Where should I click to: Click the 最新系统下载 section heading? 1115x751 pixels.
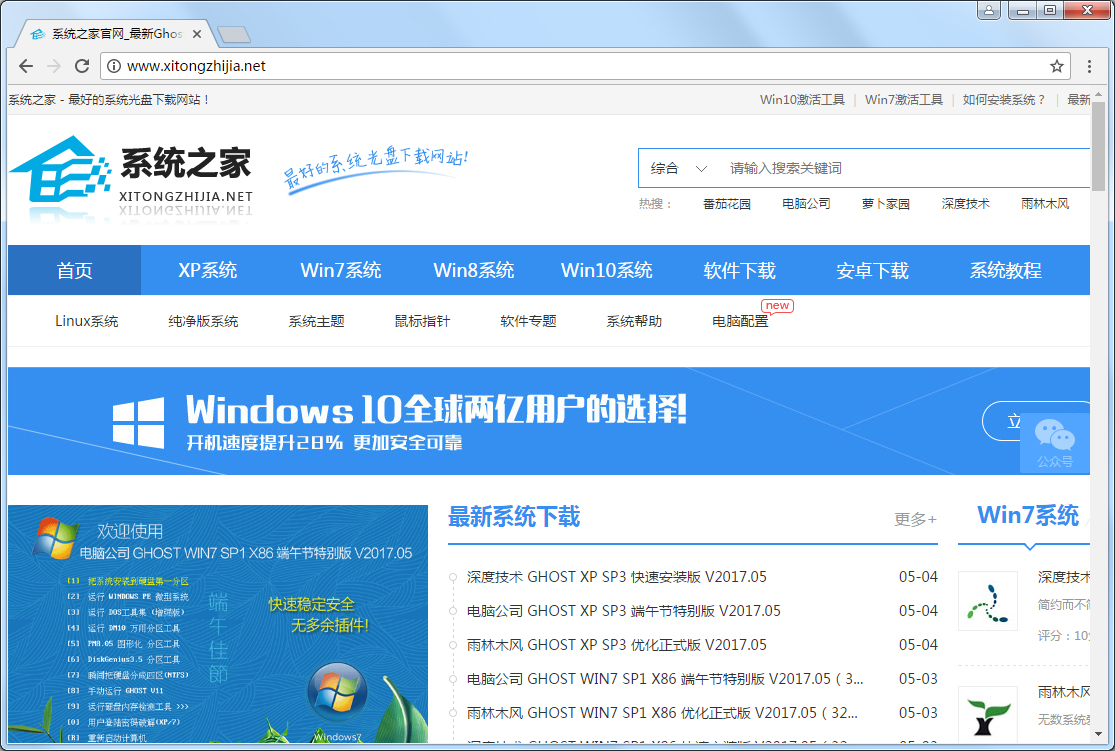coord(513,517)
